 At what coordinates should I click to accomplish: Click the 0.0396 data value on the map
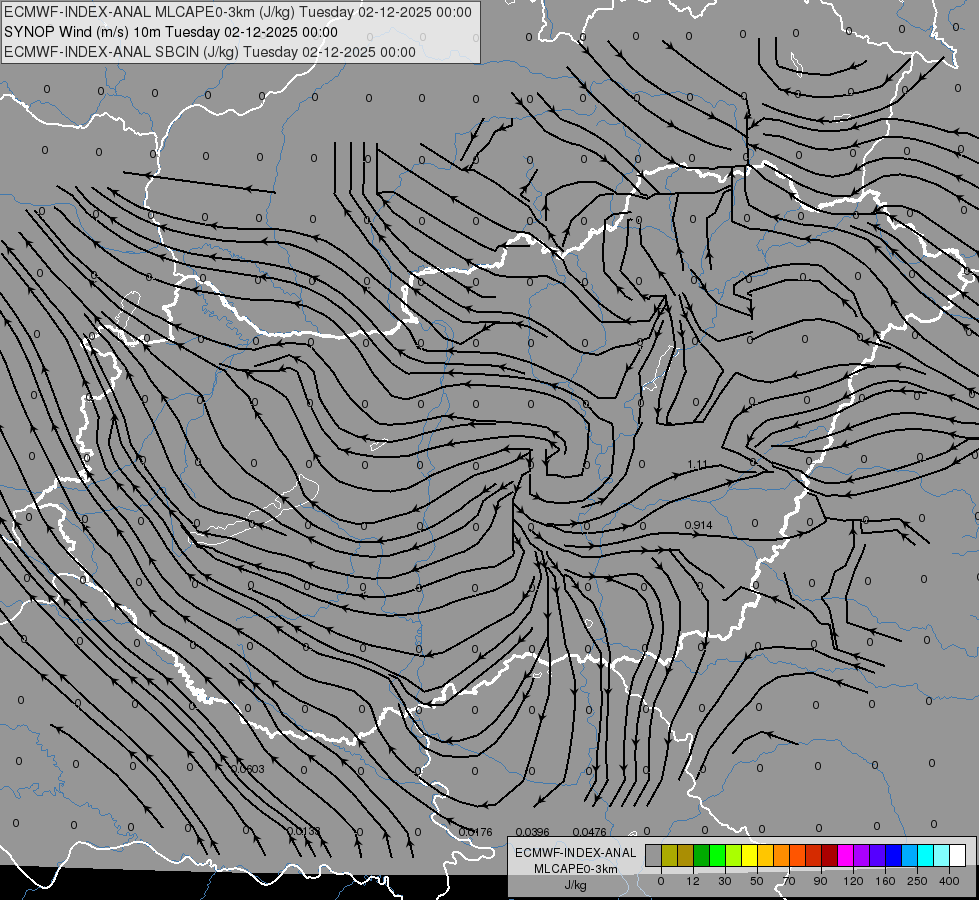tap(533, 832)
